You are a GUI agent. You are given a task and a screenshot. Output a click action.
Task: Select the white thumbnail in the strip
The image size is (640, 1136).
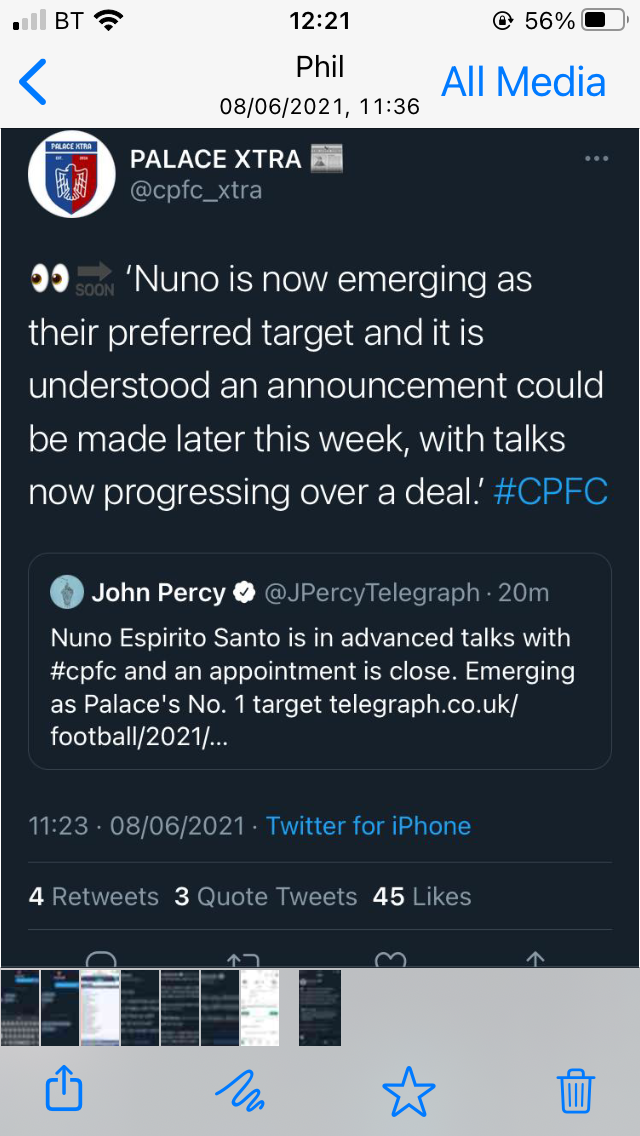pos(259,1007)
